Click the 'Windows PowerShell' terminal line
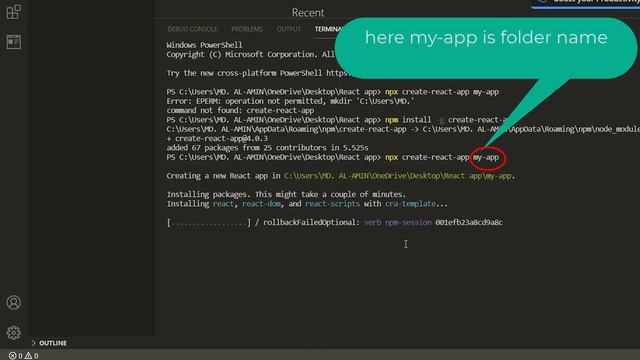Image resolution: width=640 pixels, height=360 pixels. coord(204,45)
